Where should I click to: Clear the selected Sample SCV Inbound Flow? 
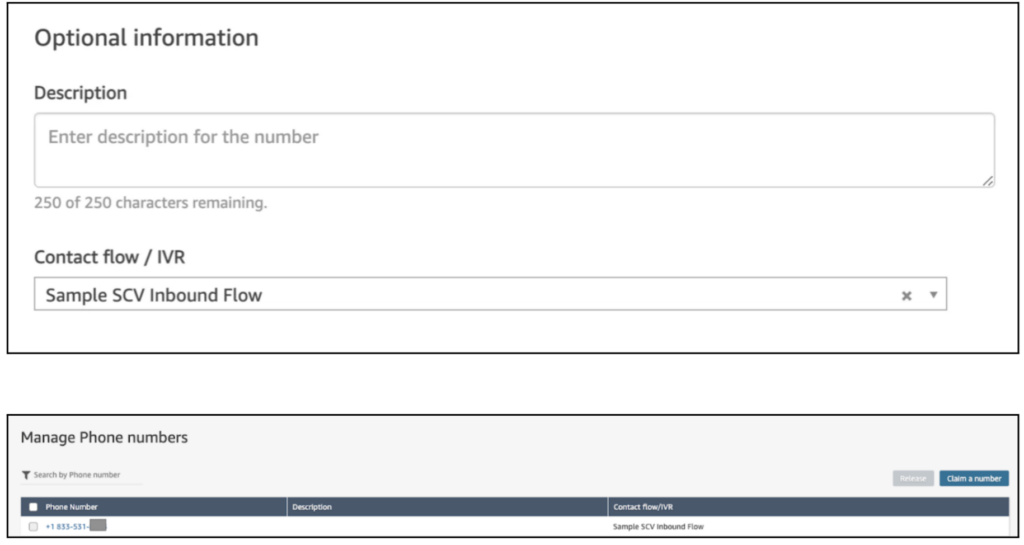[906, 296]
